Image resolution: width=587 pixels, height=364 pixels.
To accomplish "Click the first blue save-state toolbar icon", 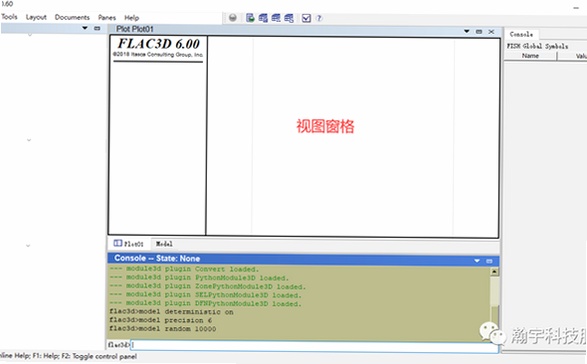I will click(263, 18).
